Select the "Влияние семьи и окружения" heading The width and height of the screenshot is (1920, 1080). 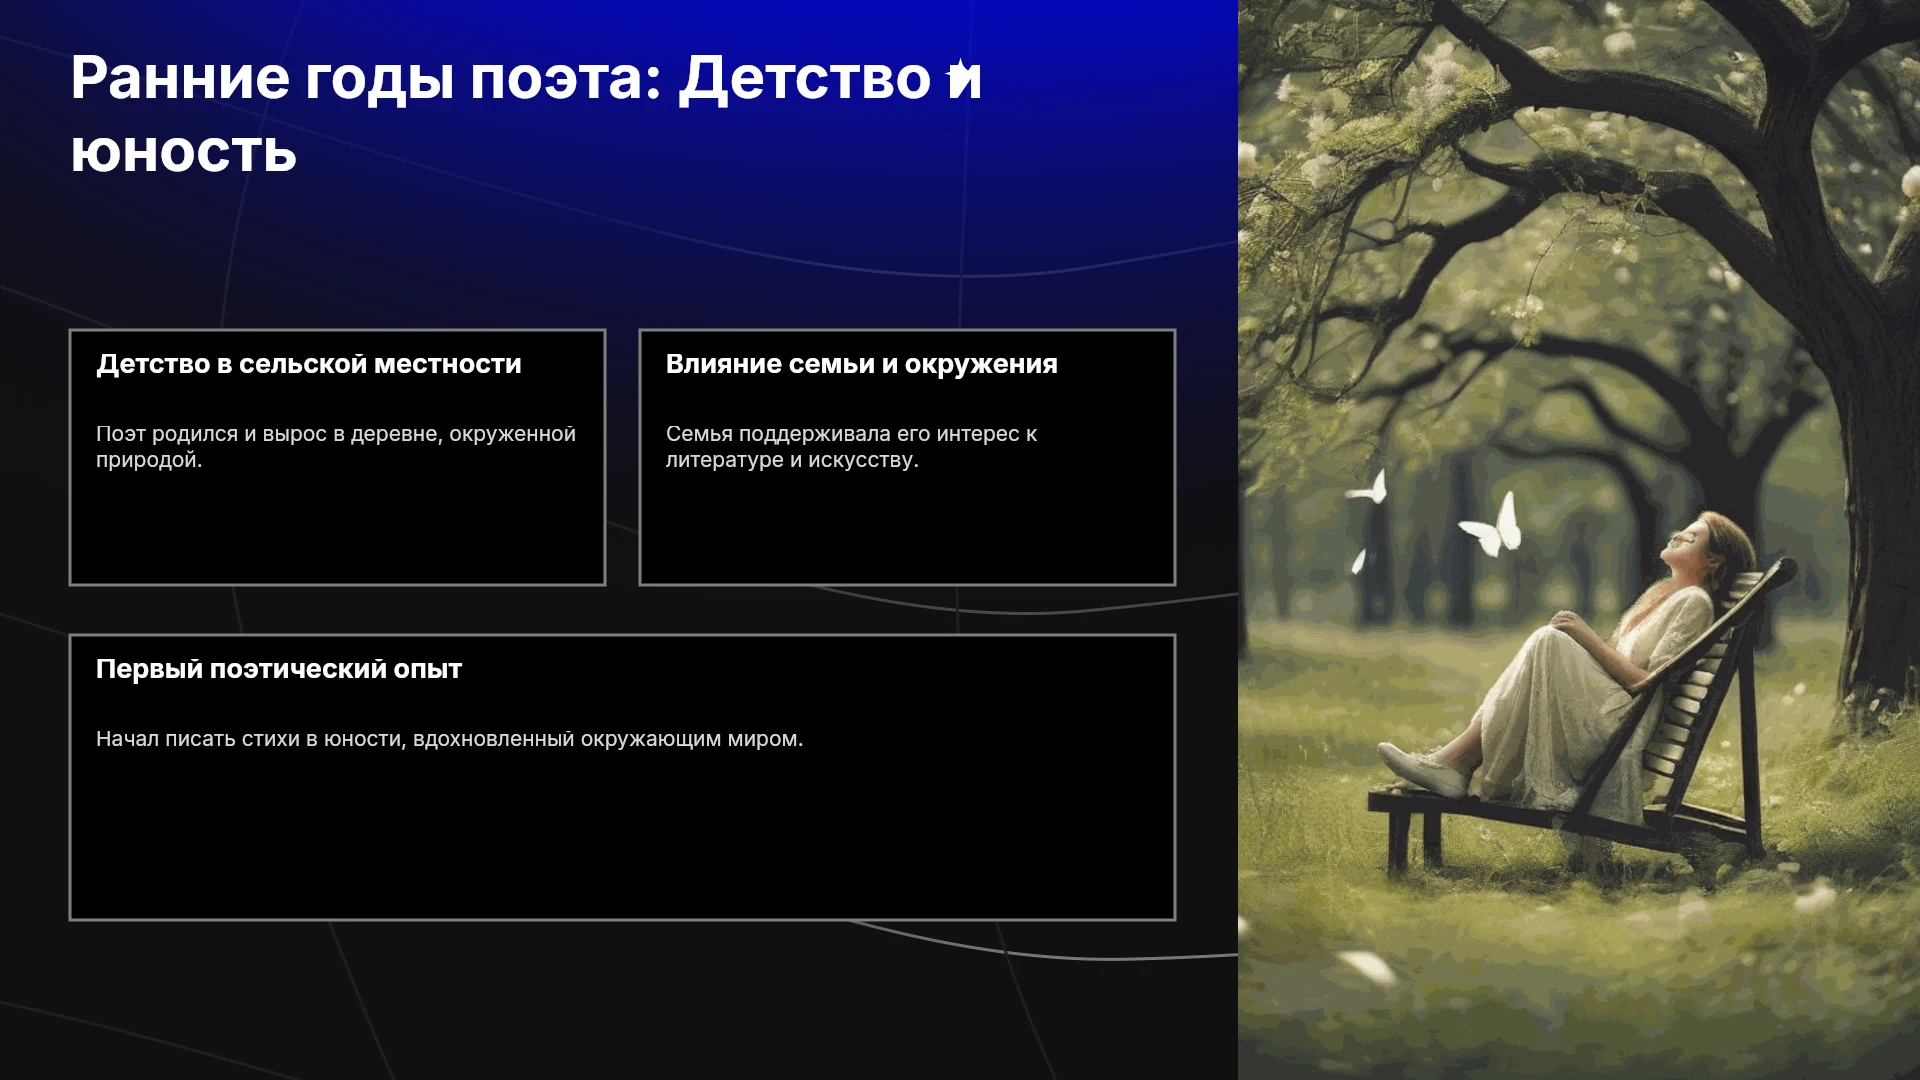861,364
